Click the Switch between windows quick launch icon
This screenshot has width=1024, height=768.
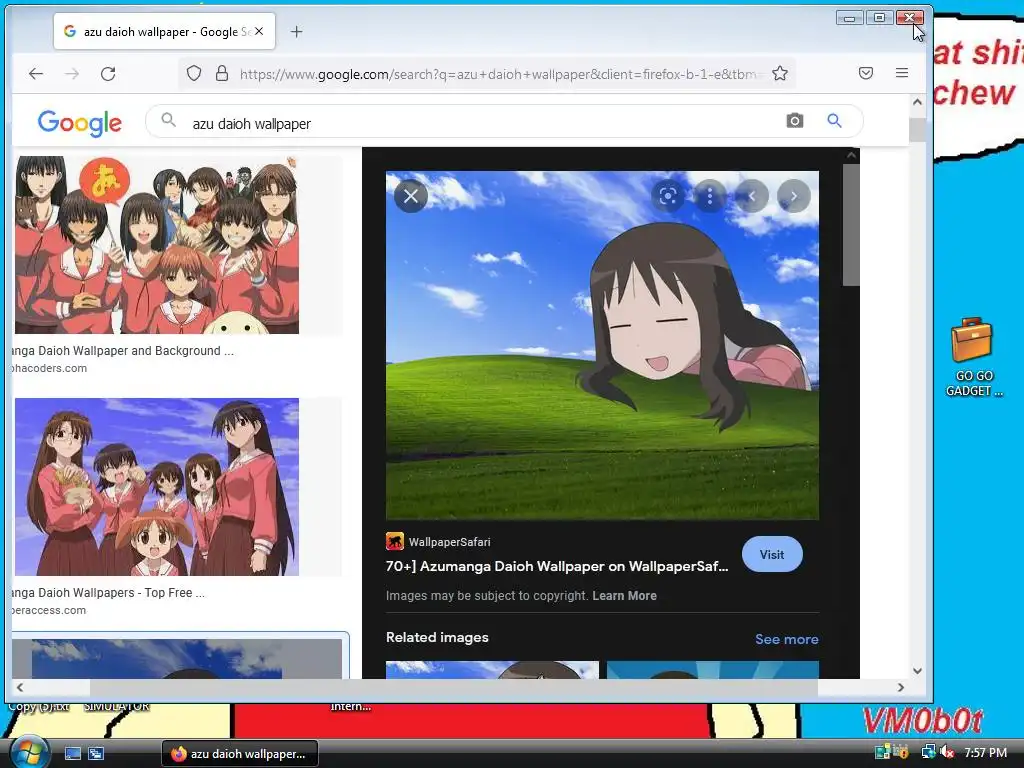(x=96, y=754)
